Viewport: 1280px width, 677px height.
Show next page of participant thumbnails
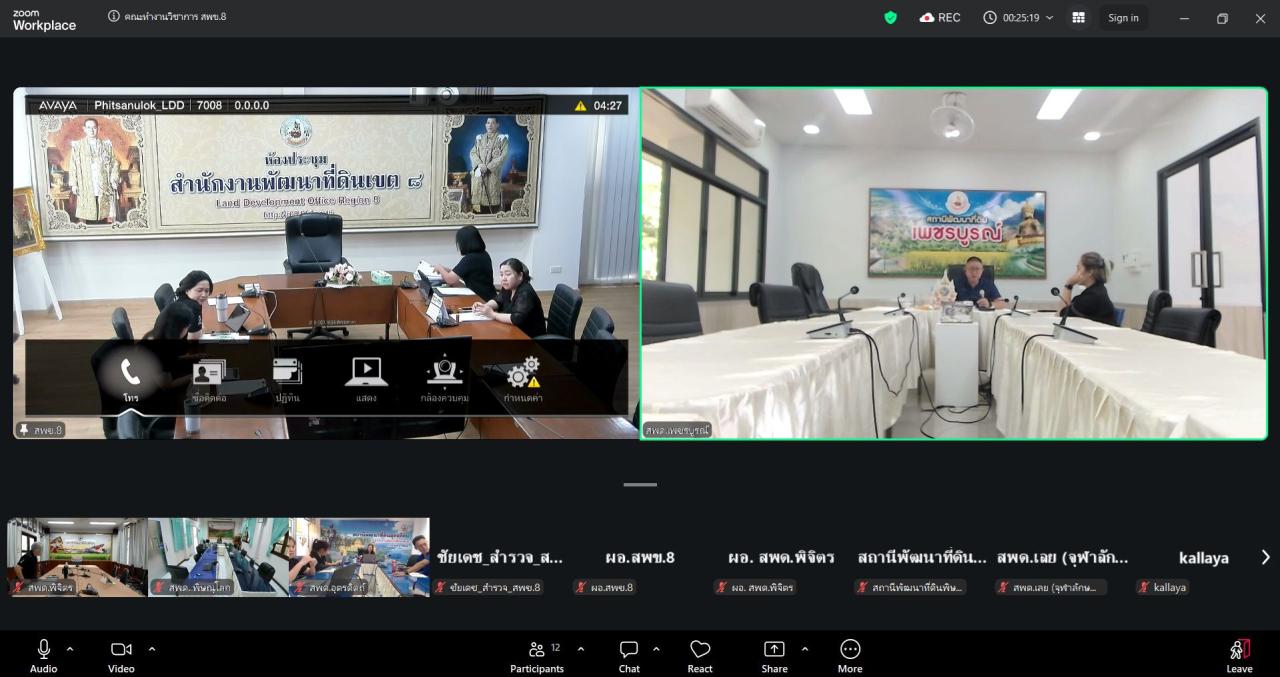1265,557
